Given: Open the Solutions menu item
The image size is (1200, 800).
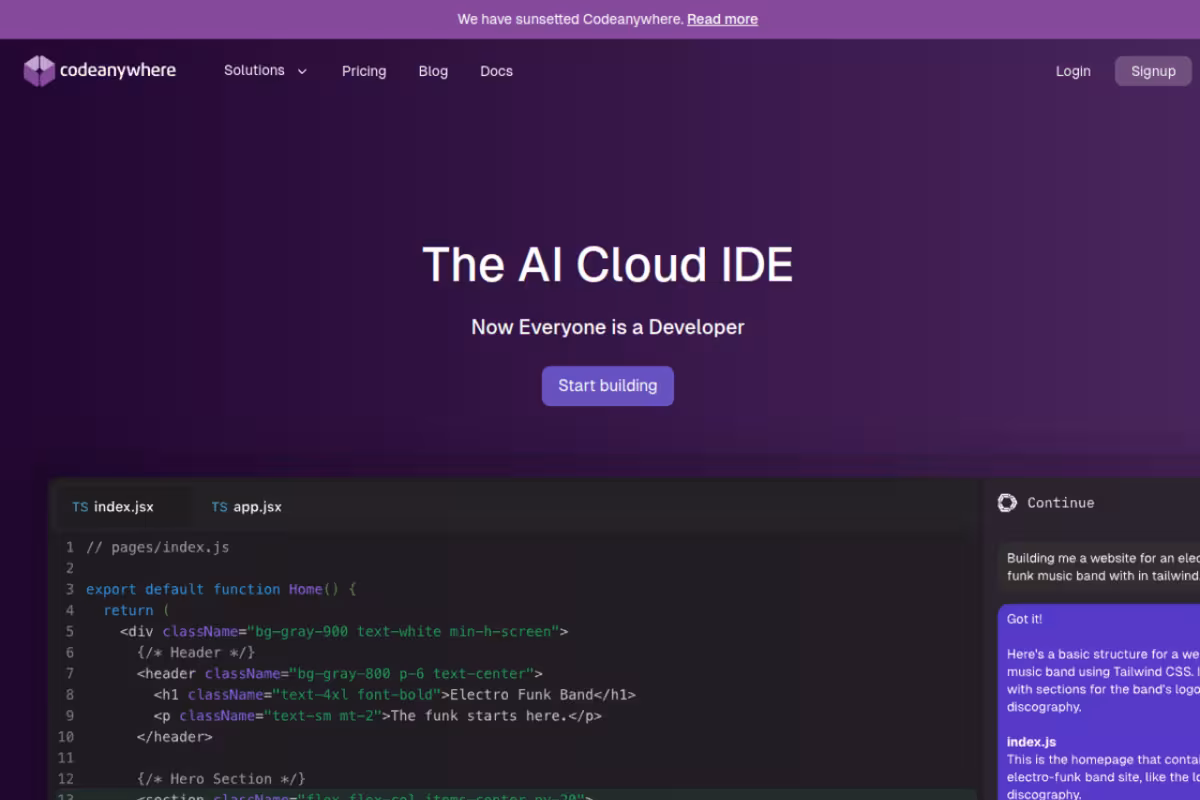Looking at the screenshot, I should (254, 71).
